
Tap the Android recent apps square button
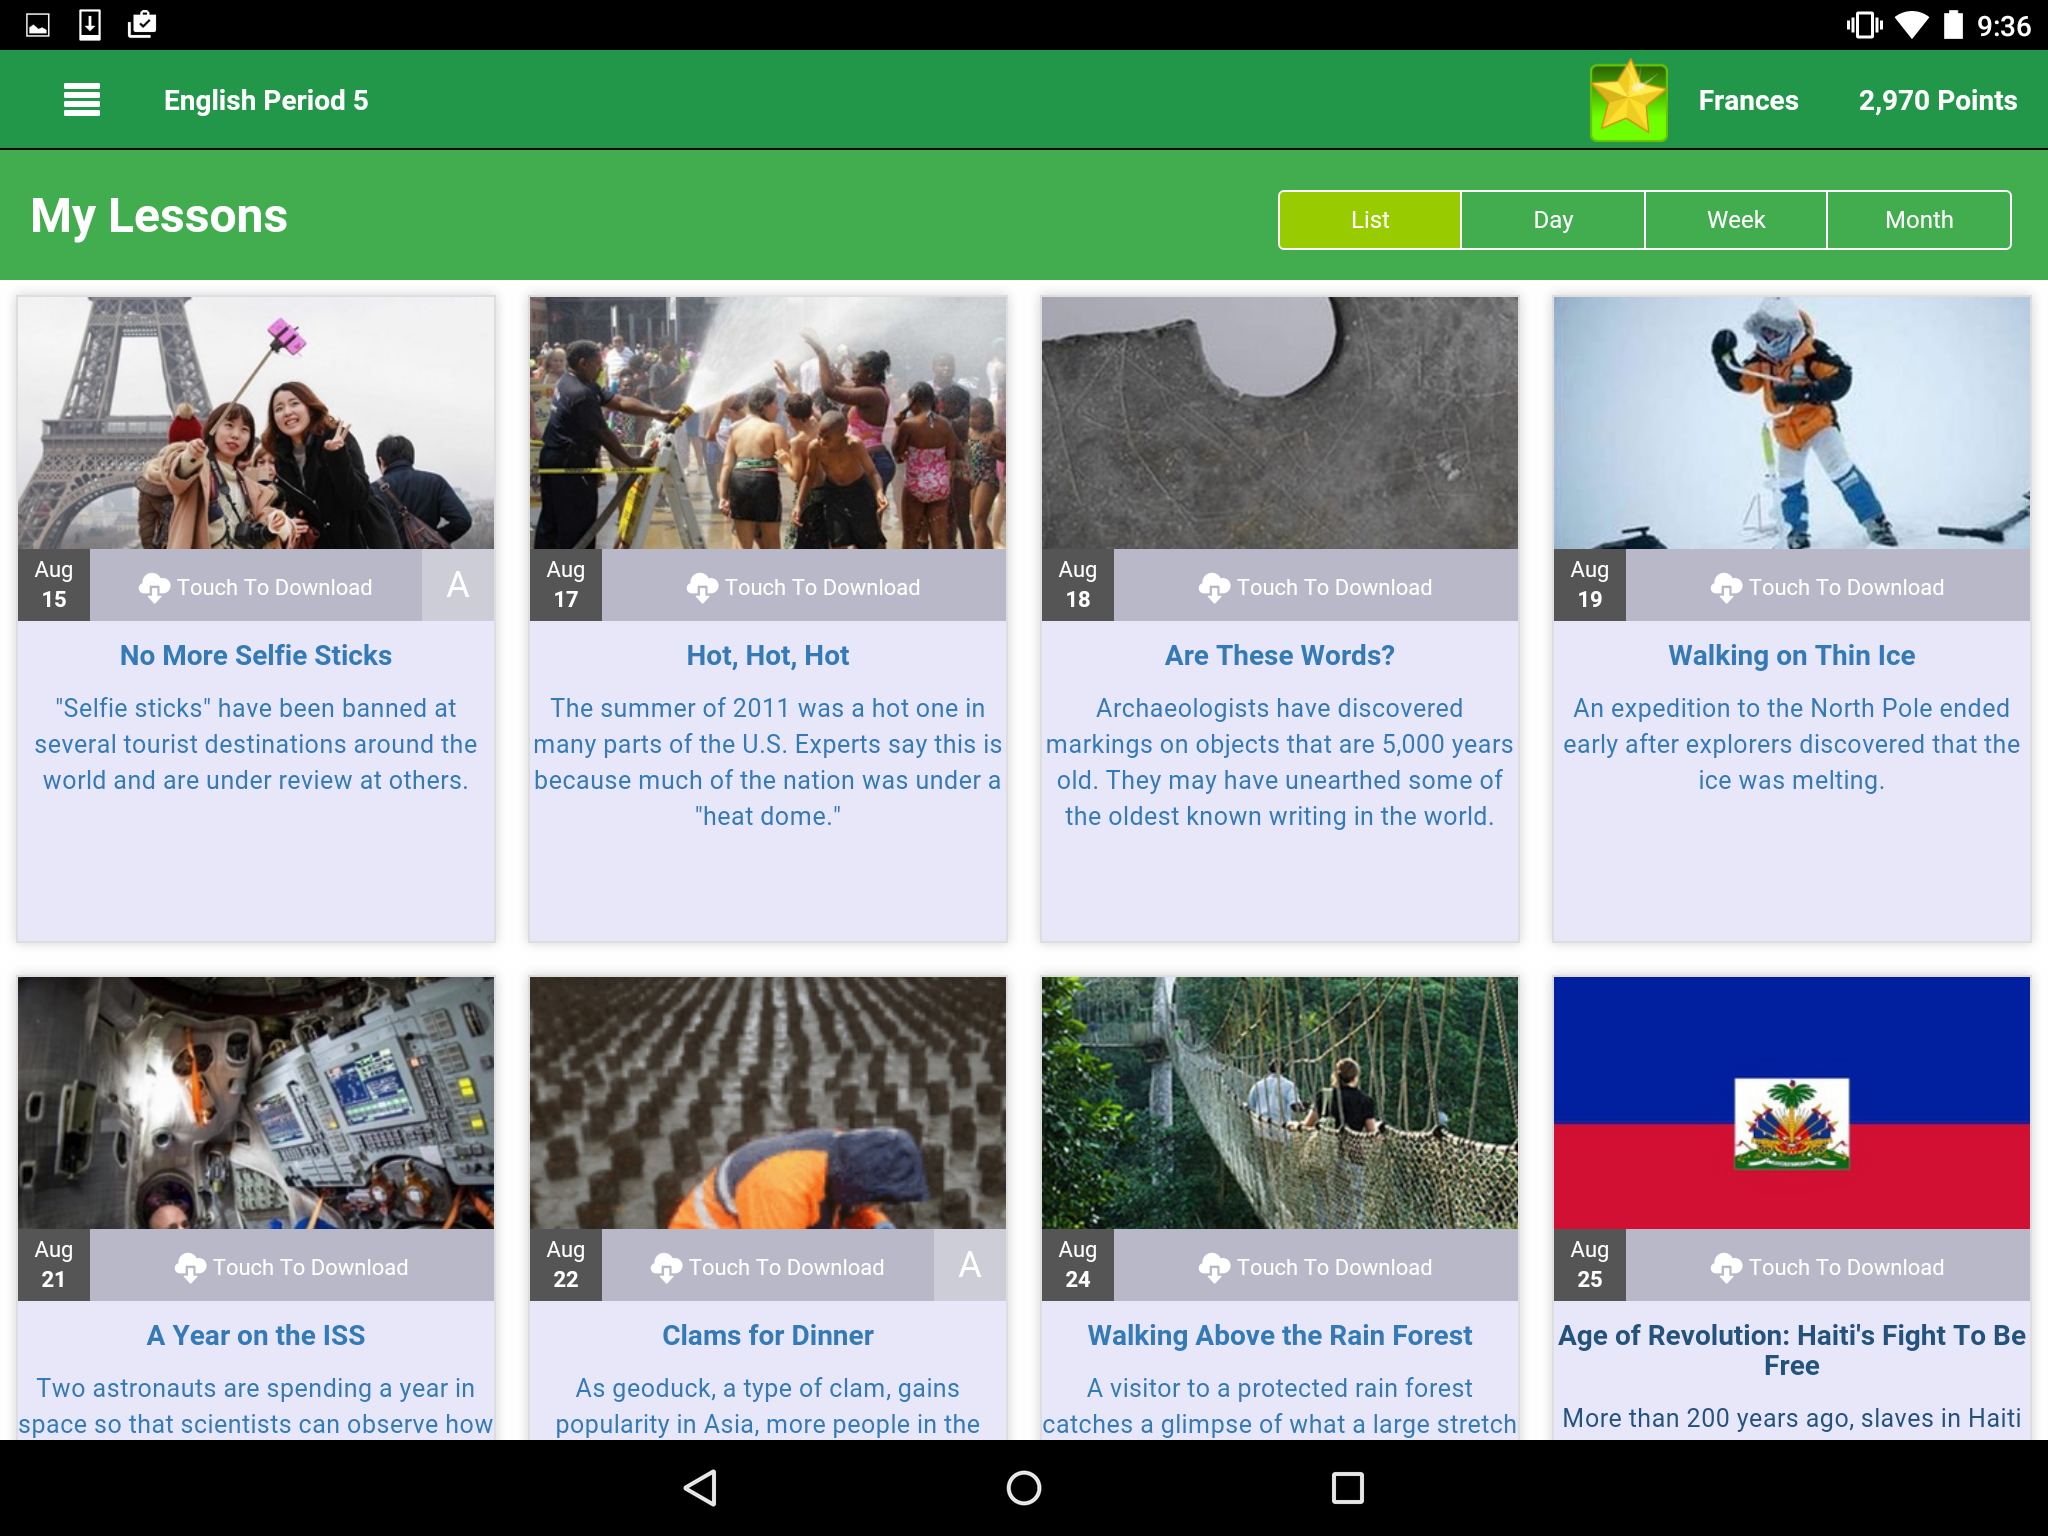tap(1347, 1488)
